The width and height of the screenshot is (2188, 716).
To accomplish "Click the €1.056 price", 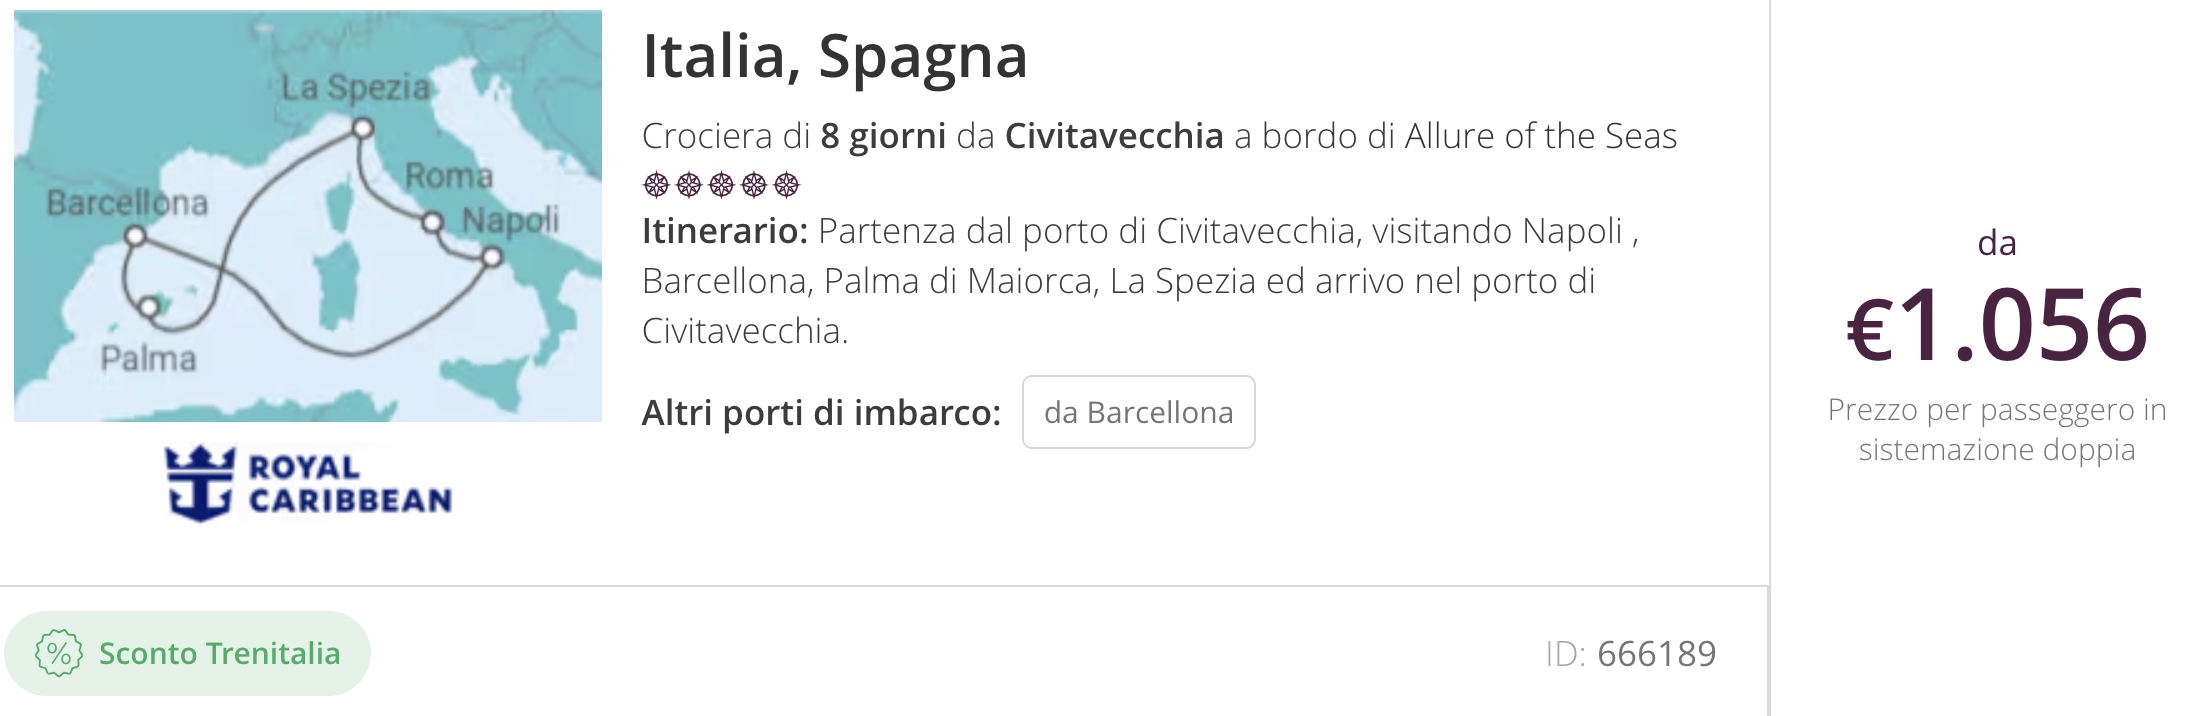I will pos(1997,325).
